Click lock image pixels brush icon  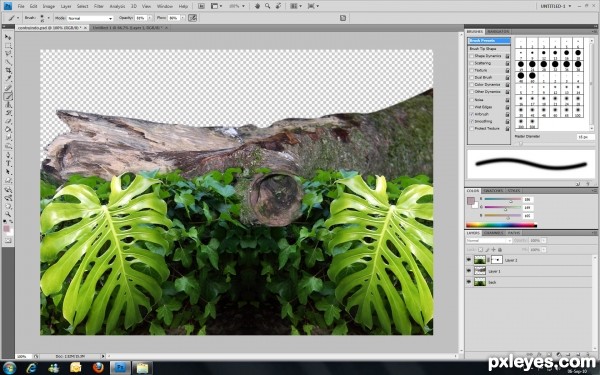pos(487,249)
